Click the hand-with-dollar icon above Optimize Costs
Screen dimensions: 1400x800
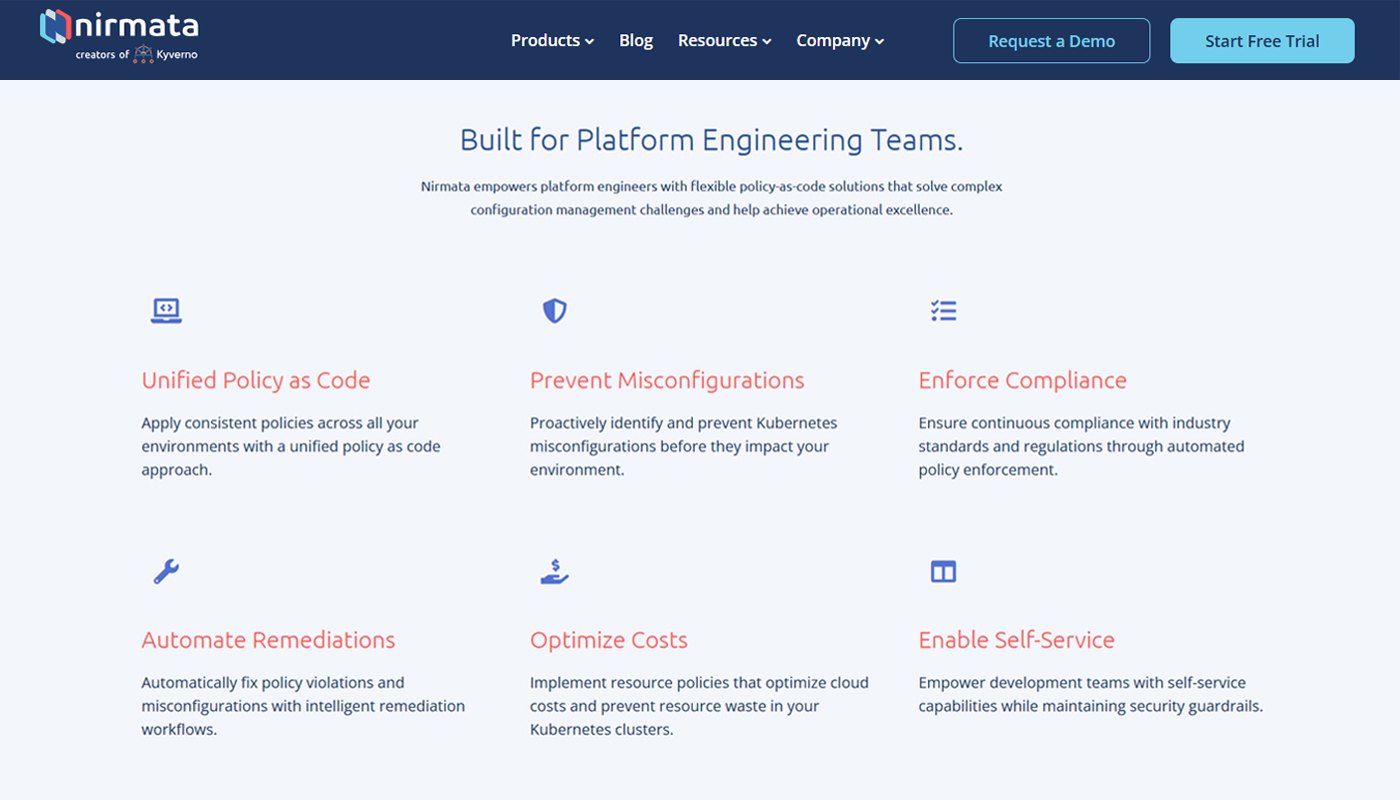[x=554, y=571]
